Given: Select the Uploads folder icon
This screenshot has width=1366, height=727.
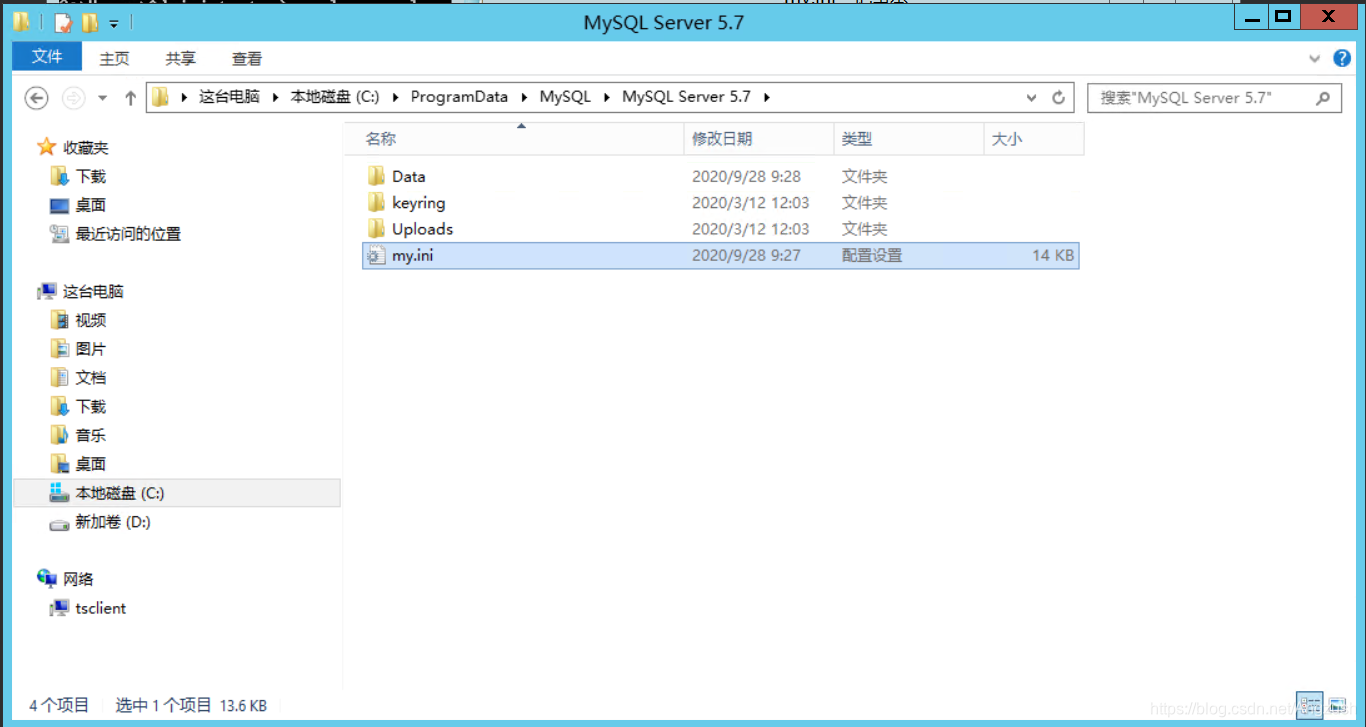Looking at the screenshot, I should (376, 229).
